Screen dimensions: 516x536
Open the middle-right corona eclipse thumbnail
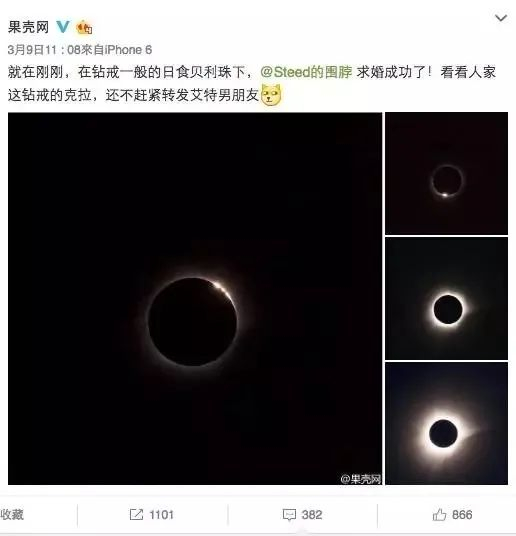point(446,298)
